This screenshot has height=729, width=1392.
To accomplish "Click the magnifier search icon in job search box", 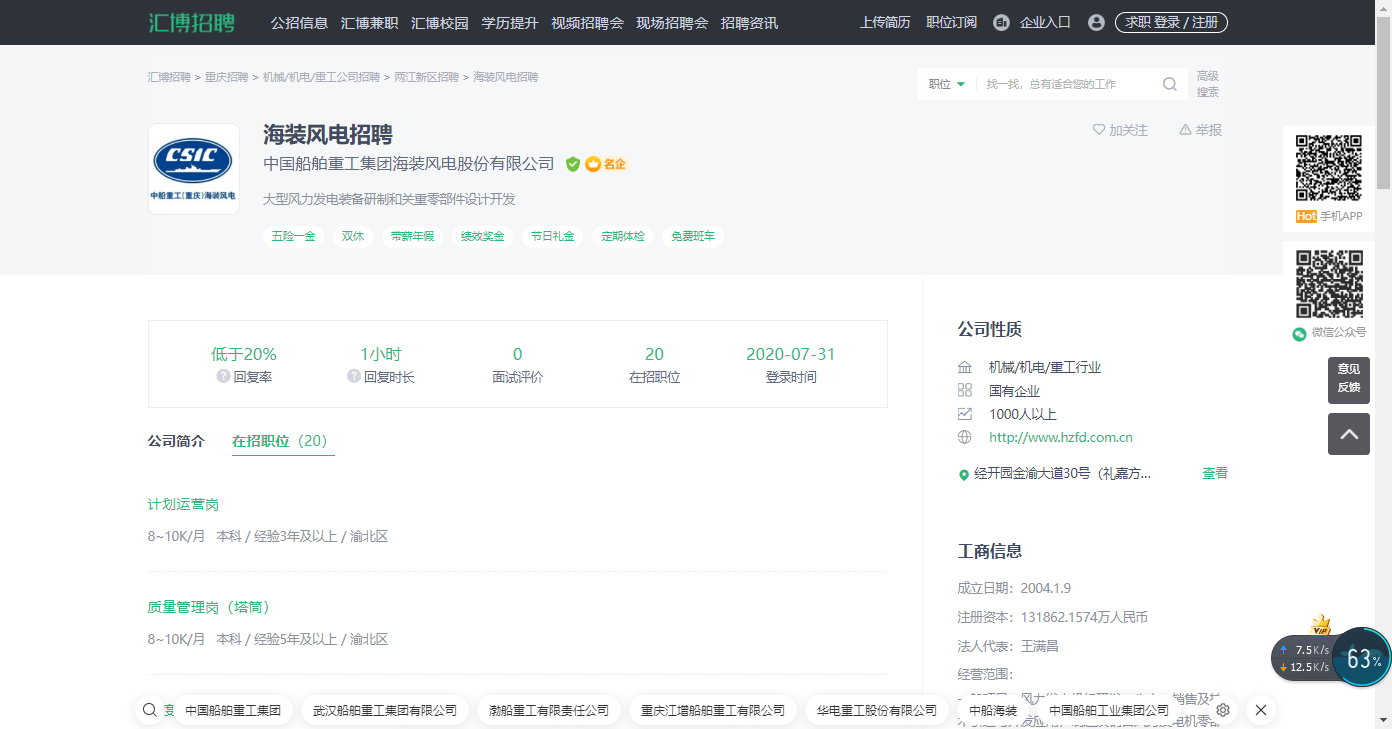I will coord(1170,84).
